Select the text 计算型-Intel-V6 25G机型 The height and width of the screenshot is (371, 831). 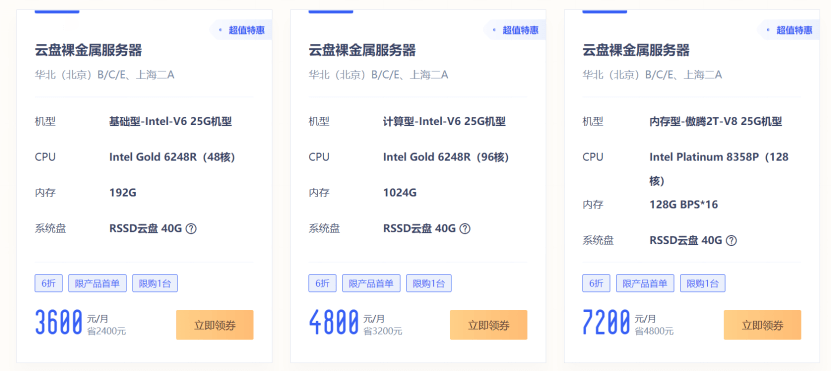coord(445,122)
